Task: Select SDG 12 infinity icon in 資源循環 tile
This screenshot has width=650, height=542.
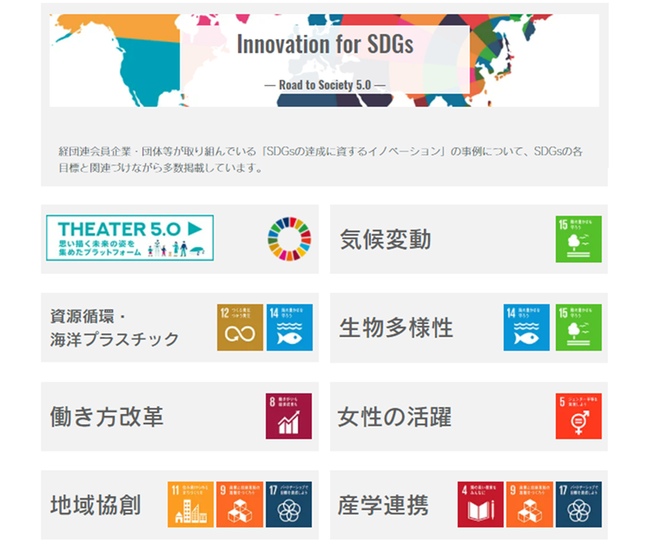Action: point(240,327)
